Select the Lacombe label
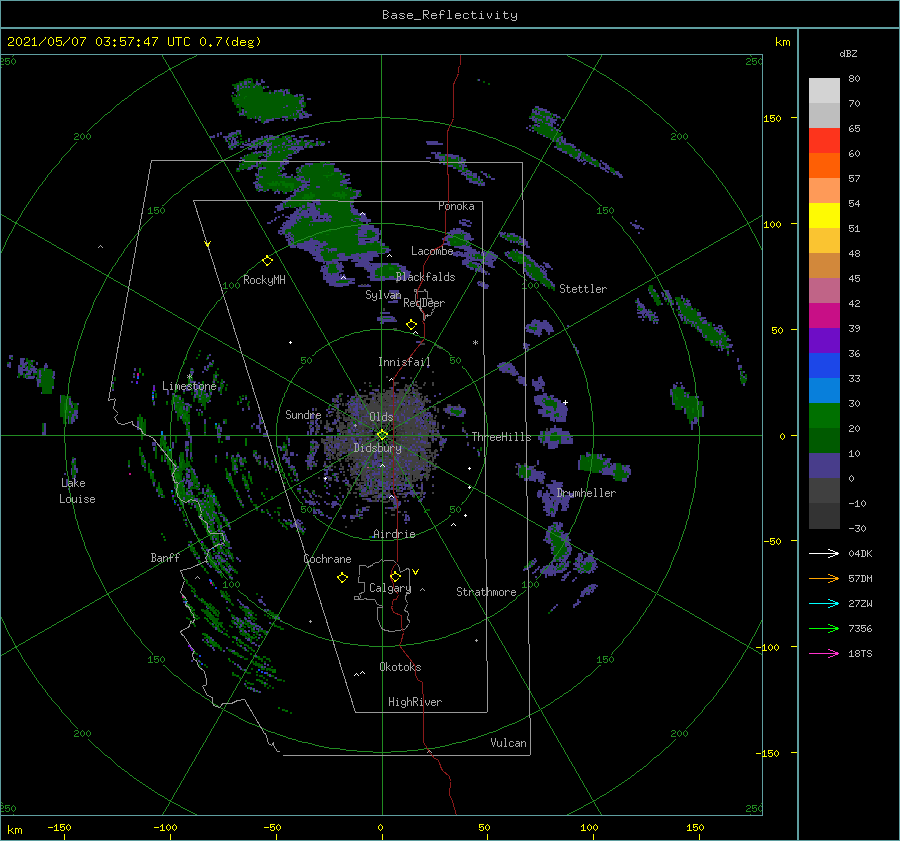 pos(432,251)
